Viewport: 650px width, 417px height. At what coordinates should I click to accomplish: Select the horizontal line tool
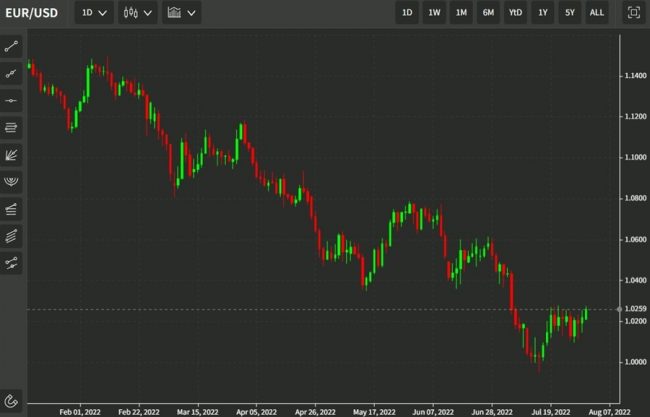click(12, 100)
